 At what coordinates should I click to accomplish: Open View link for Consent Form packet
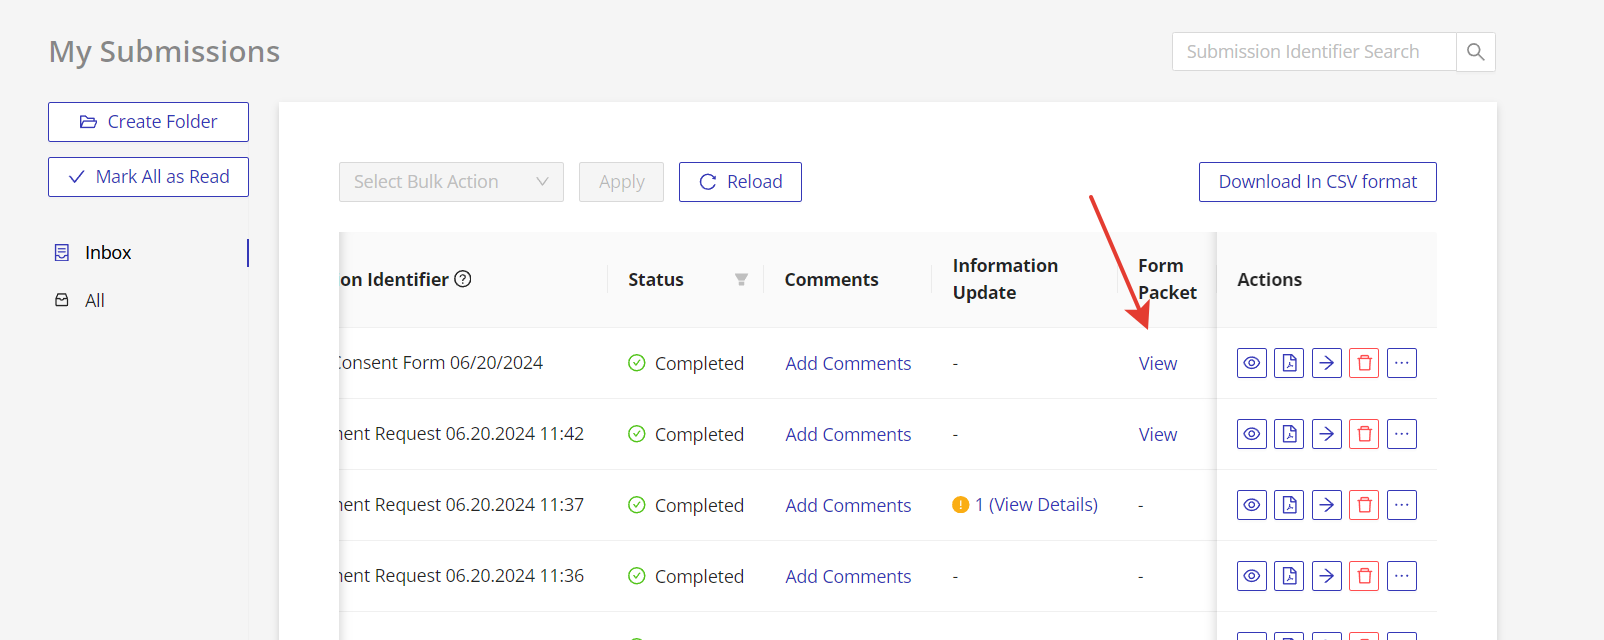coord(1157,364)
